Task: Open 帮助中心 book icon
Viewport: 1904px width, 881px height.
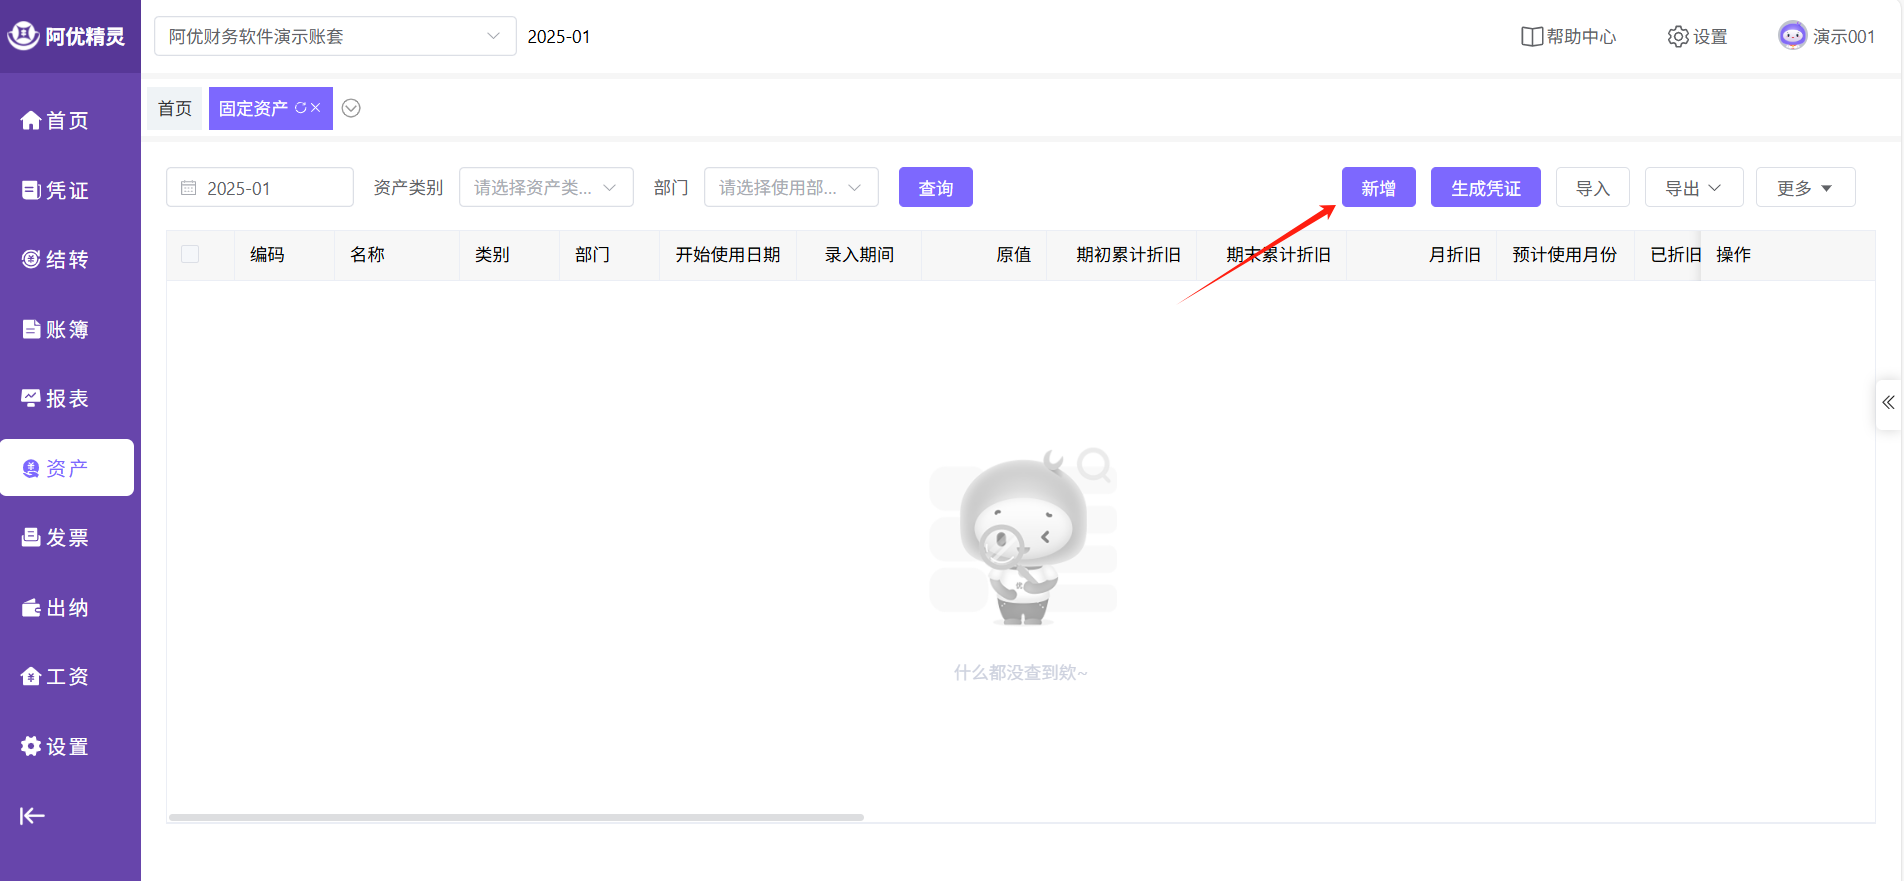Action: [x=1531, y=37]
